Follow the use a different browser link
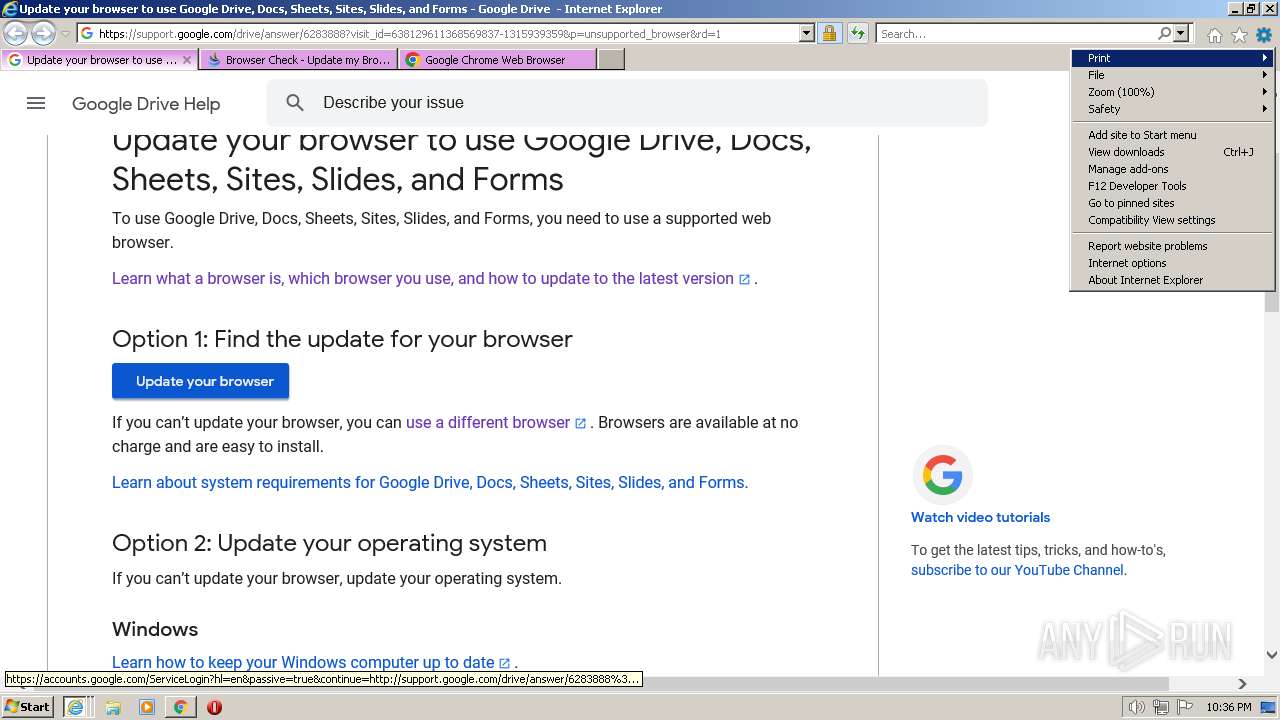The width and height of the screenshot is (1280, 720). (496, 423)
